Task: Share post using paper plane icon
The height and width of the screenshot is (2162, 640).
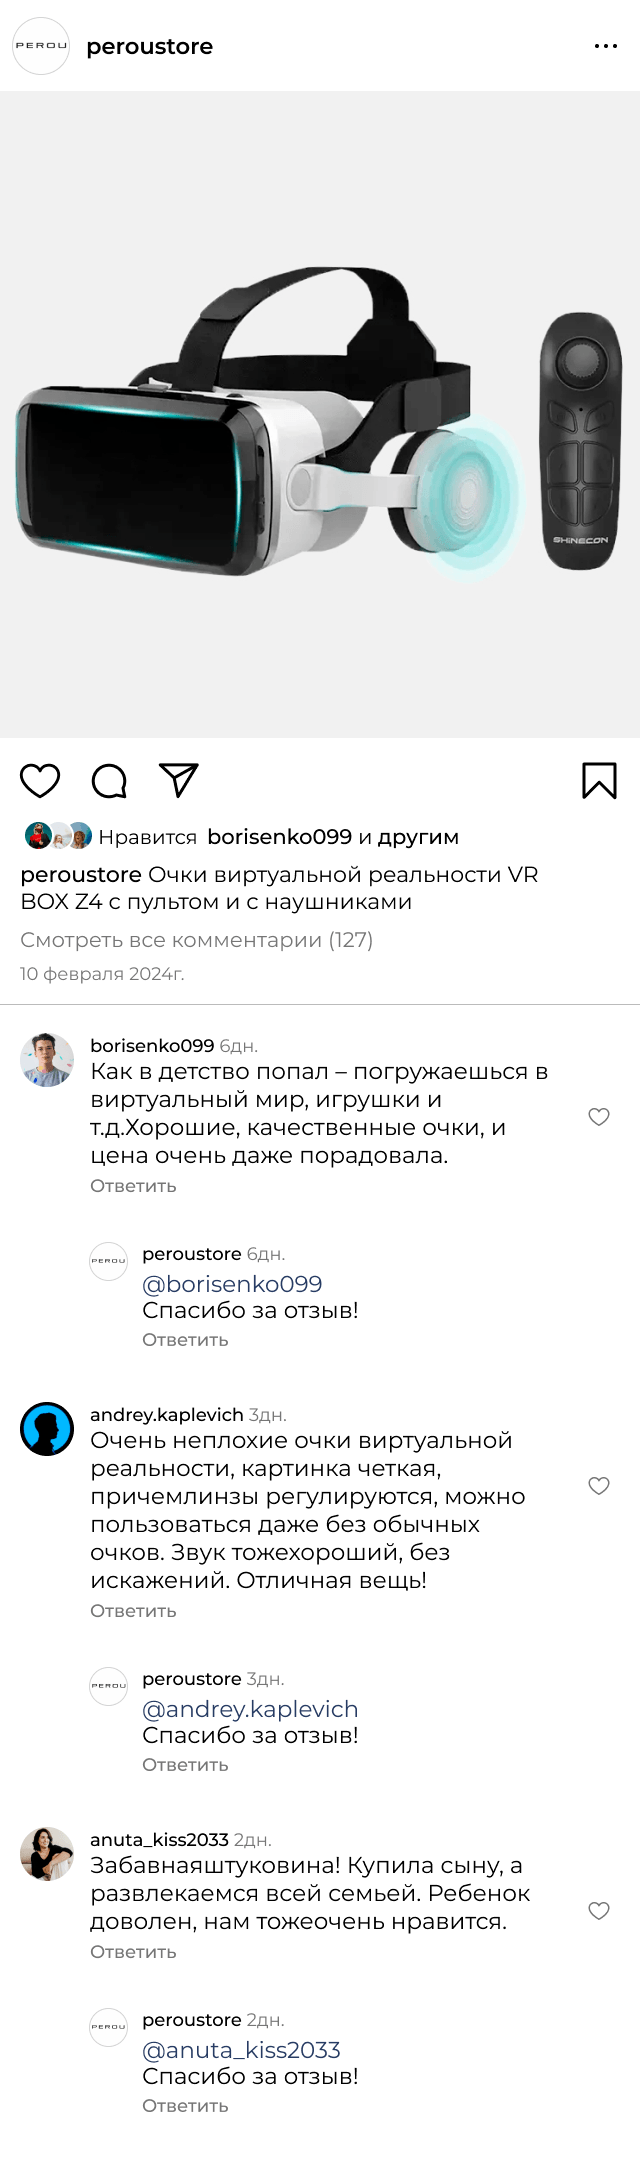Action: point(179,780)
